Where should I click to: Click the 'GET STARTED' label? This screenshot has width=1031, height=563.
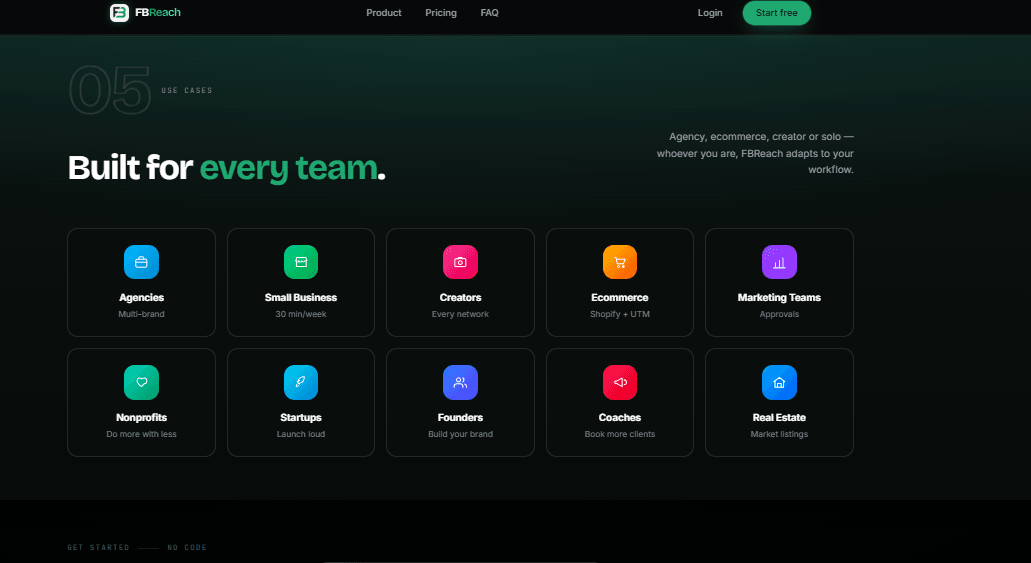tap(98, 547)
